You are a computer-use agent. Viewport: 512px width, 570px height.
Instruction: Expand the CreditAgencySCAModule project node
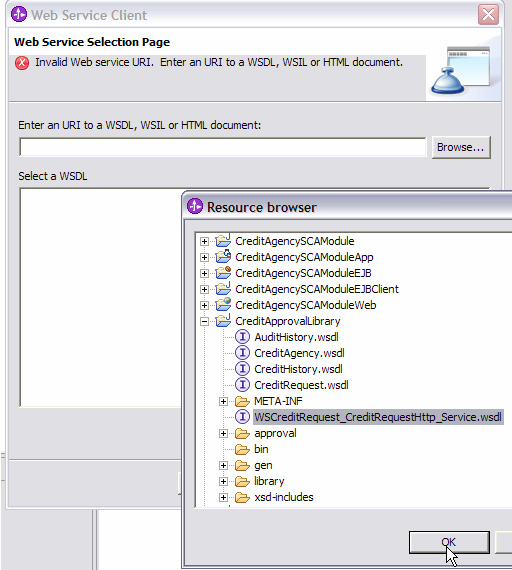[x=204, y=241]
